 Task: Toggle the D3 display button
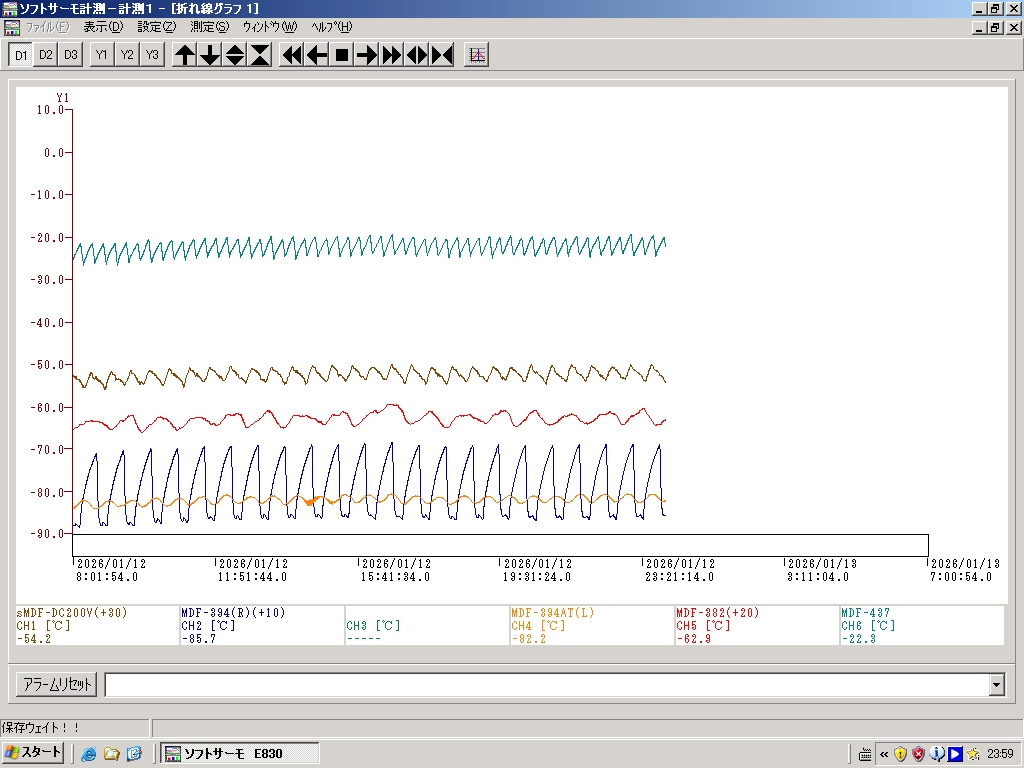[x=70, y=55]
